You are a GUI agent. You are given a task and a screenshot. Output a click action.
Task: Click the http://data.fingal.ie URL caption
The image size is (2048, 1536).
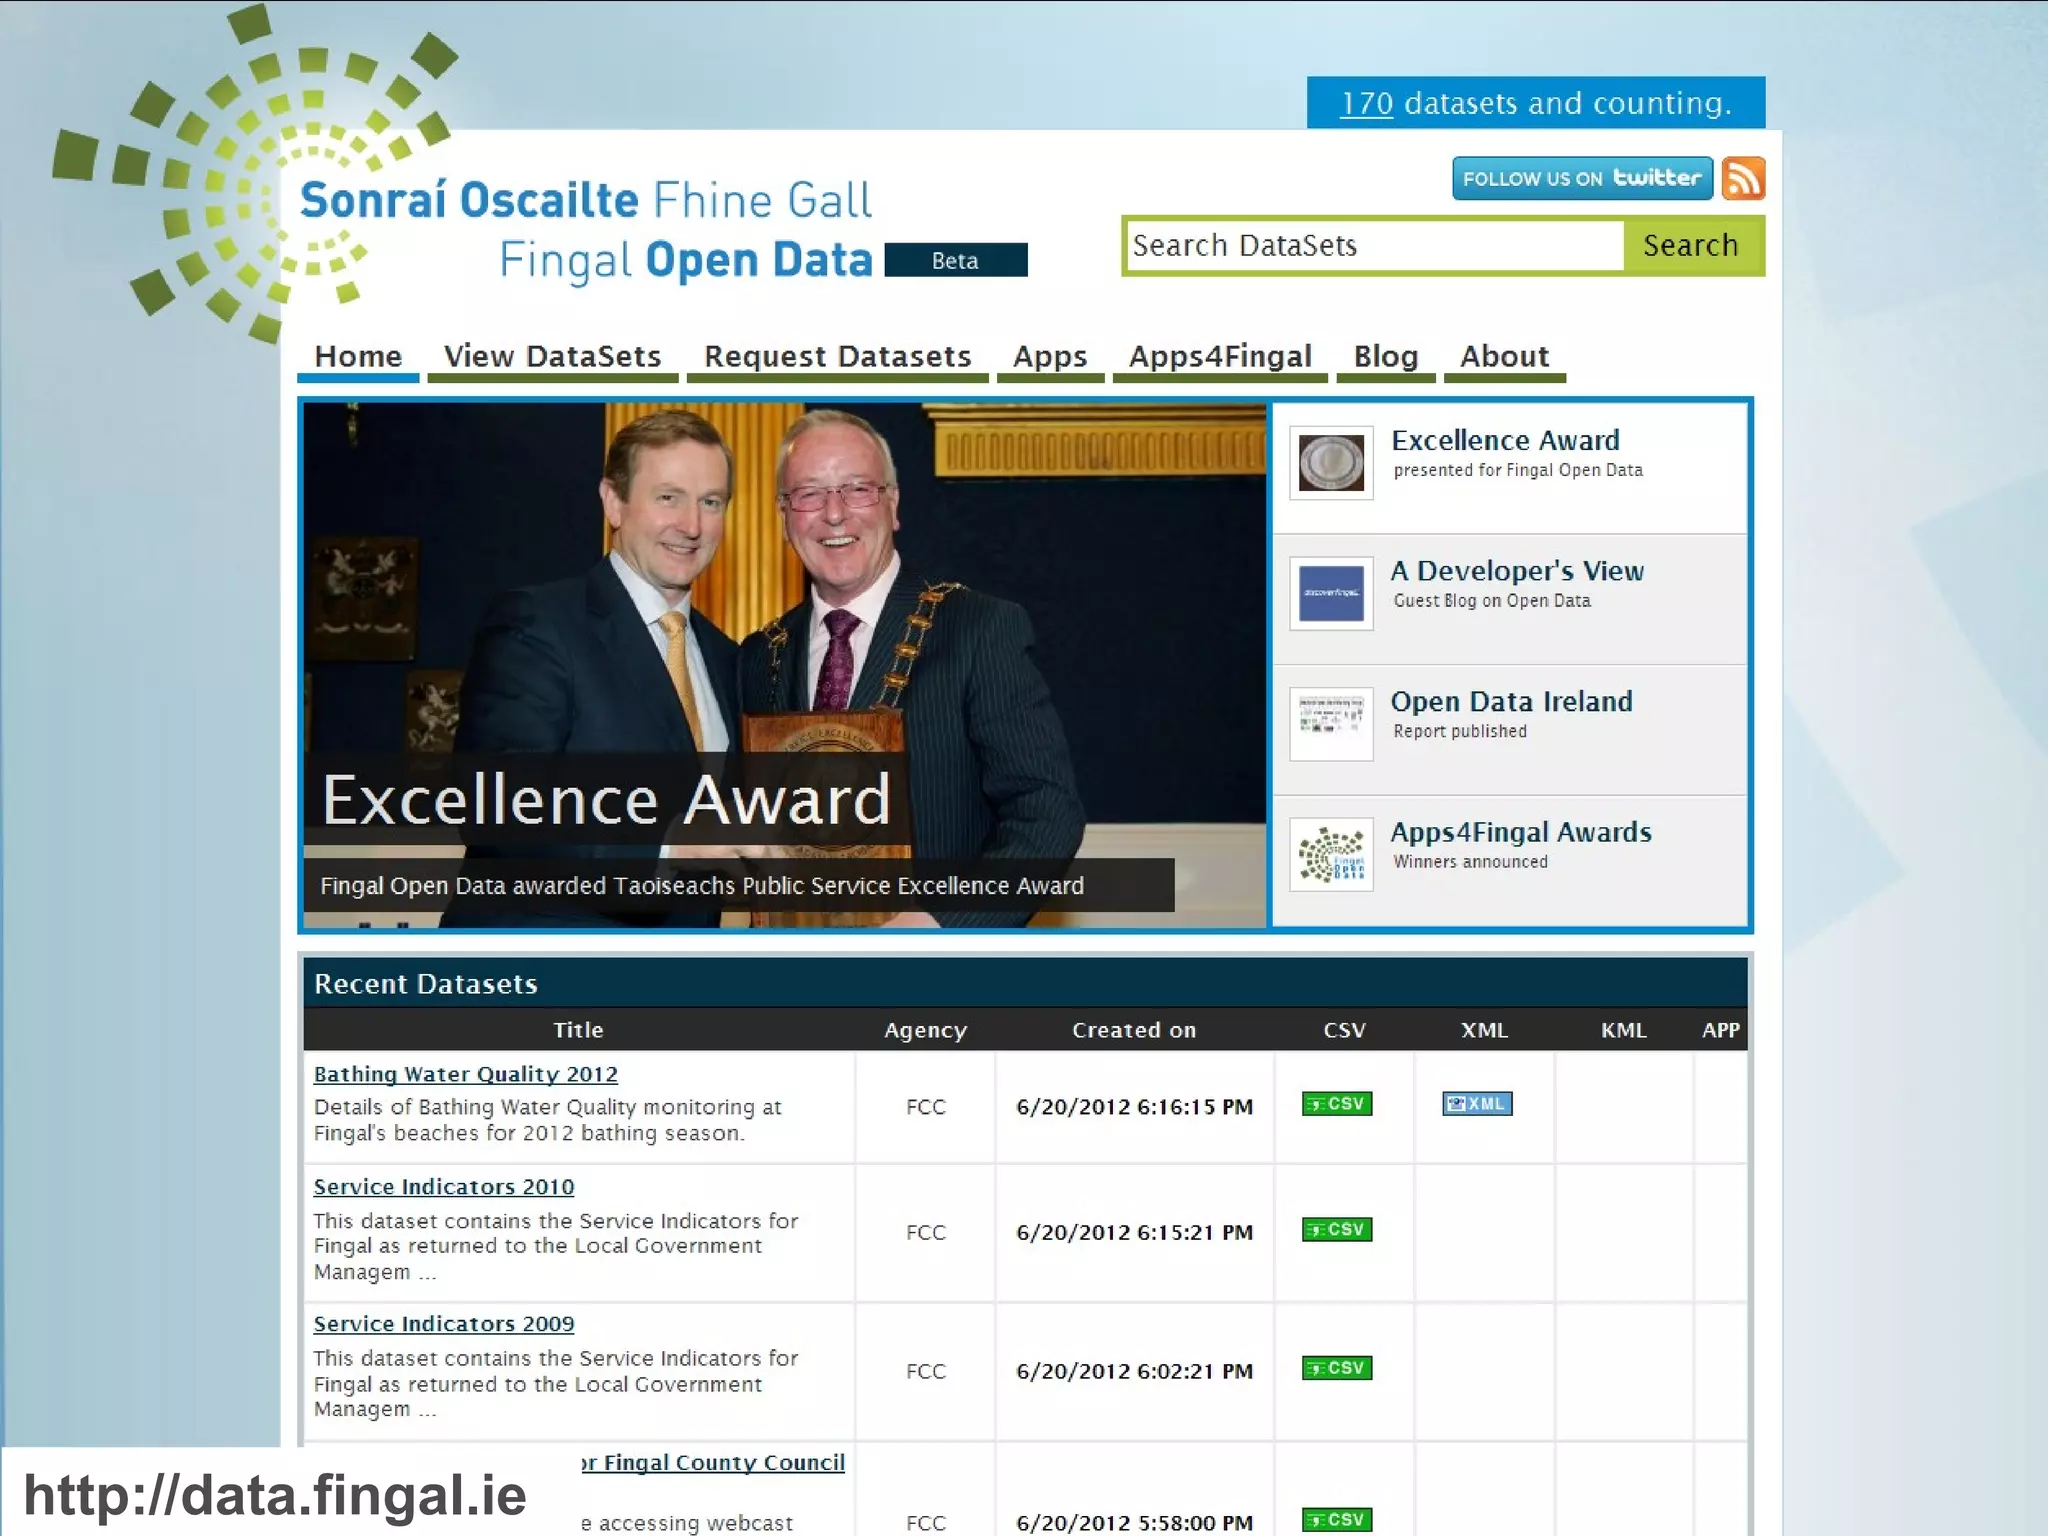coord(275,1495)
